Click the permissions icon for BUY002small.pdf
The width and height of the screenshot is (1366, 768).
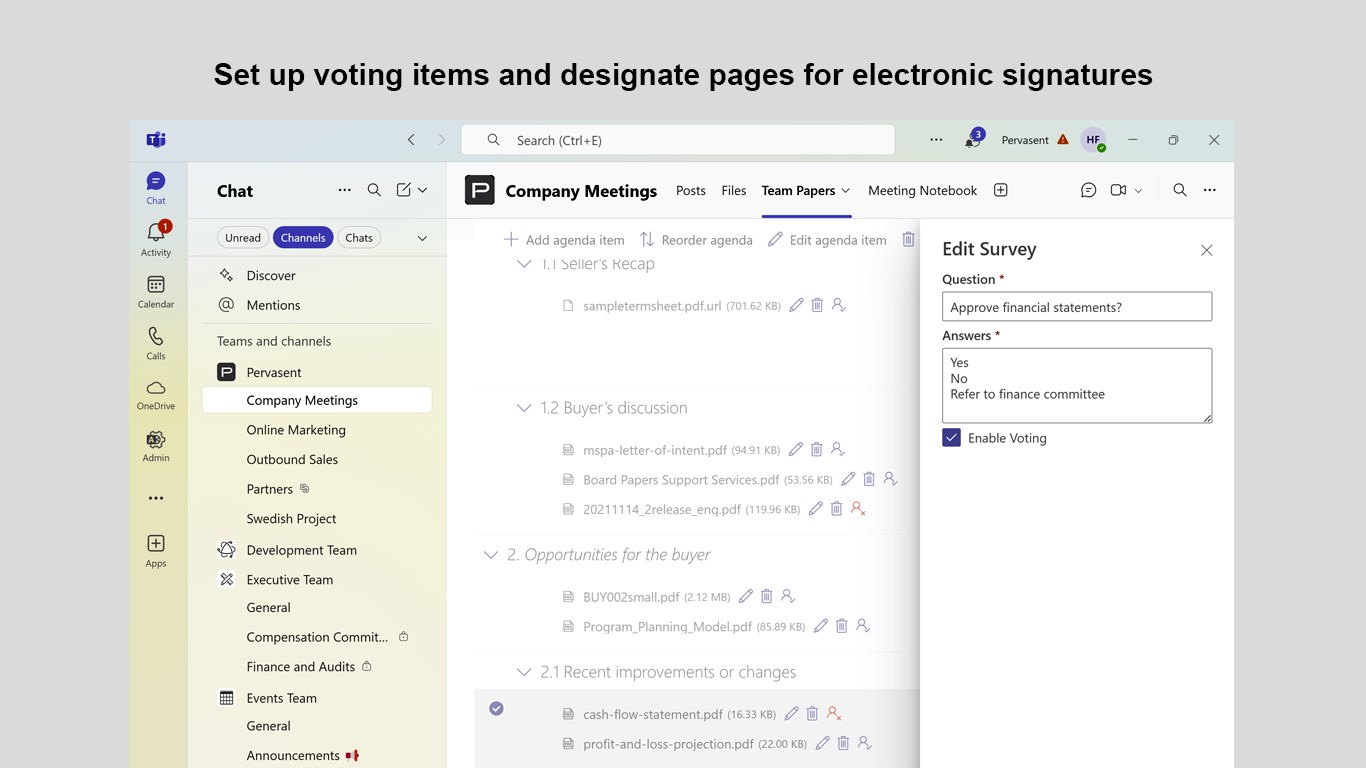click(788, 597)
